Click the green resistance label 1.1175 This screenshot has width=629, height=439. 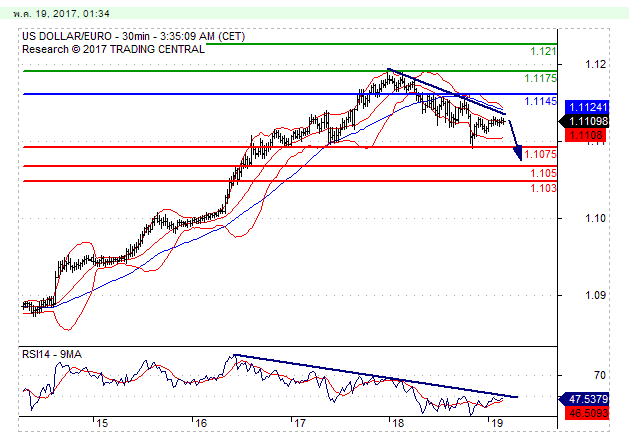(540, 78)
